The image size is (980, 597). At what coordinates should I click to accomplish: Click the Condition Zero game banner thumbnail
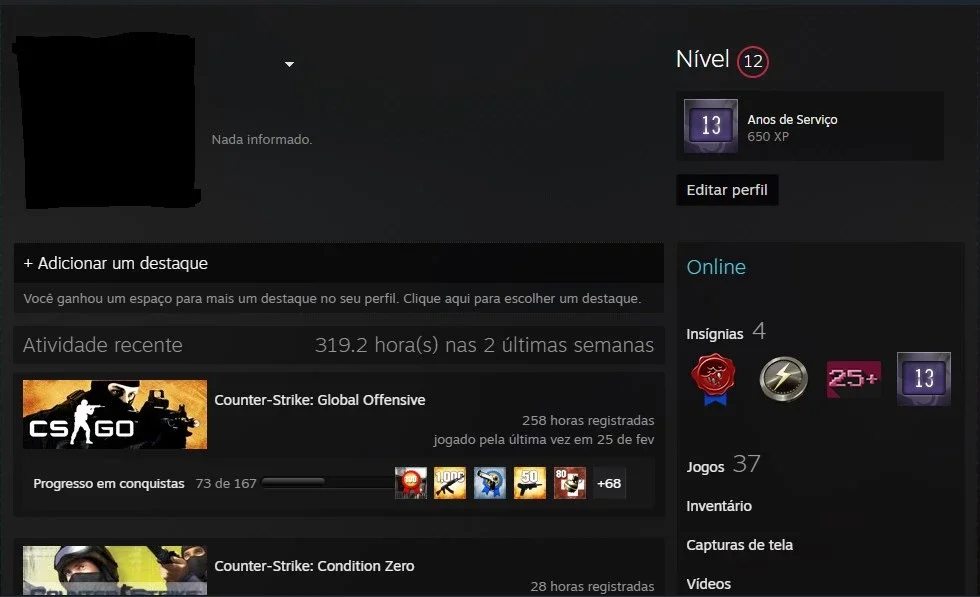(115, 570)
